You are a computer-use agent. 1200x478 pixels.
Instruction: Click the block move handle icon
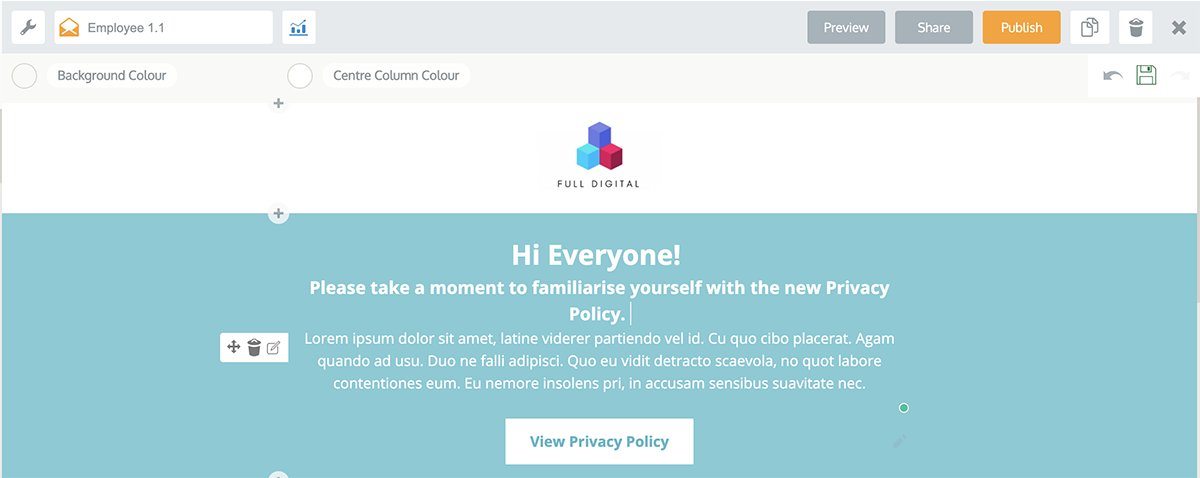pos(234,347)
